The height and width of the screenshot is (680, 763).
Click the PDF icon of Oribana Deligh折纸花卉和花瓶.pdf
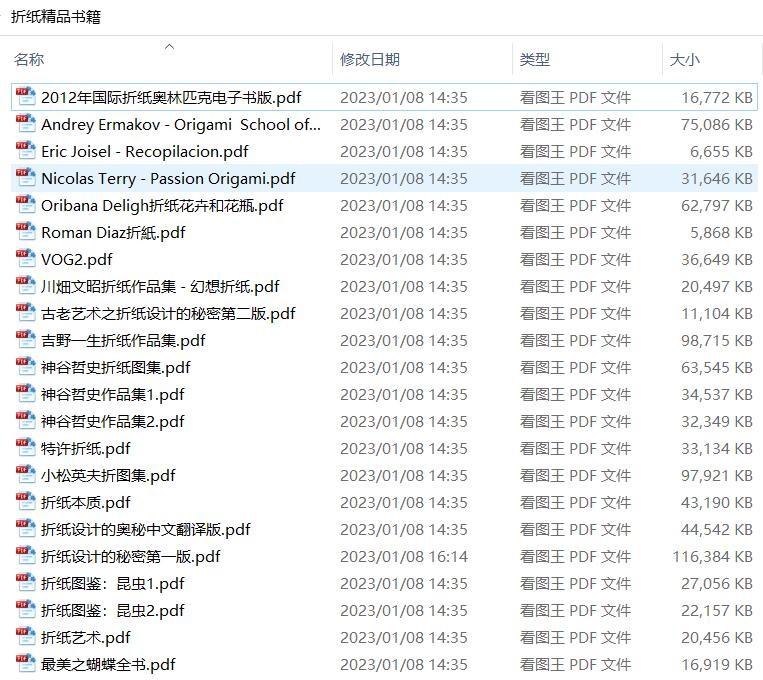[x=25, y=204]
